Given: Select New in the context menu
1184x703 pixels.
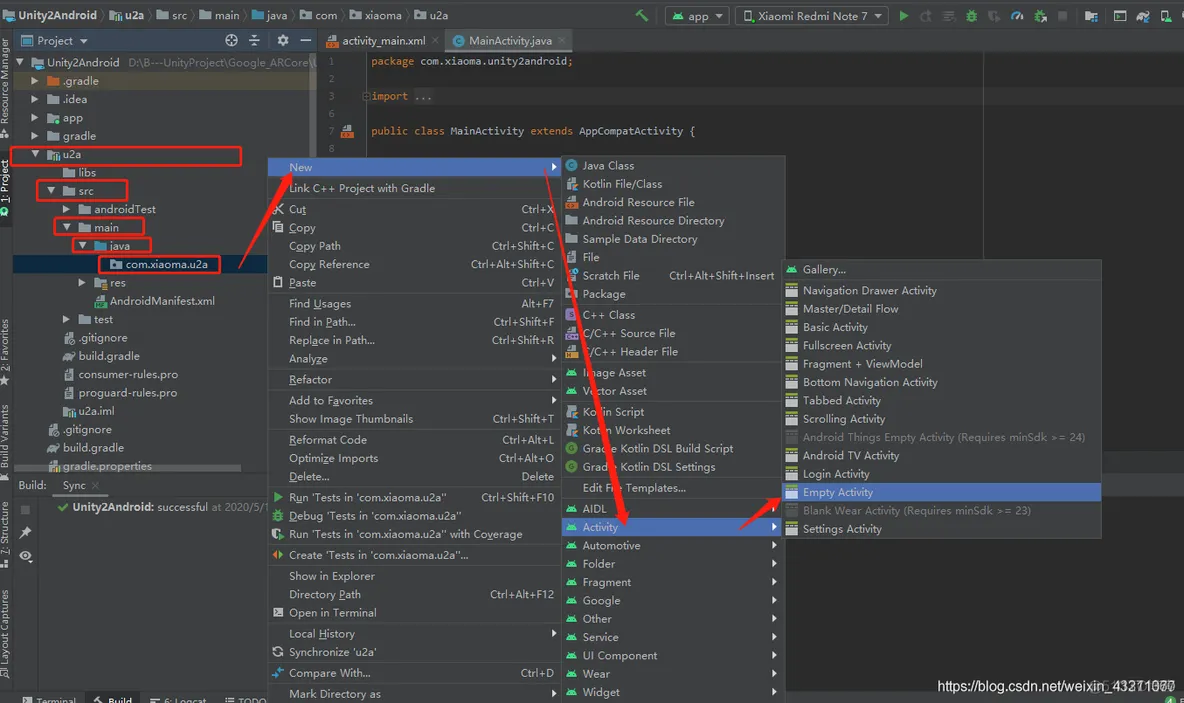Looking at the screenshot, I should pos(415,168).
